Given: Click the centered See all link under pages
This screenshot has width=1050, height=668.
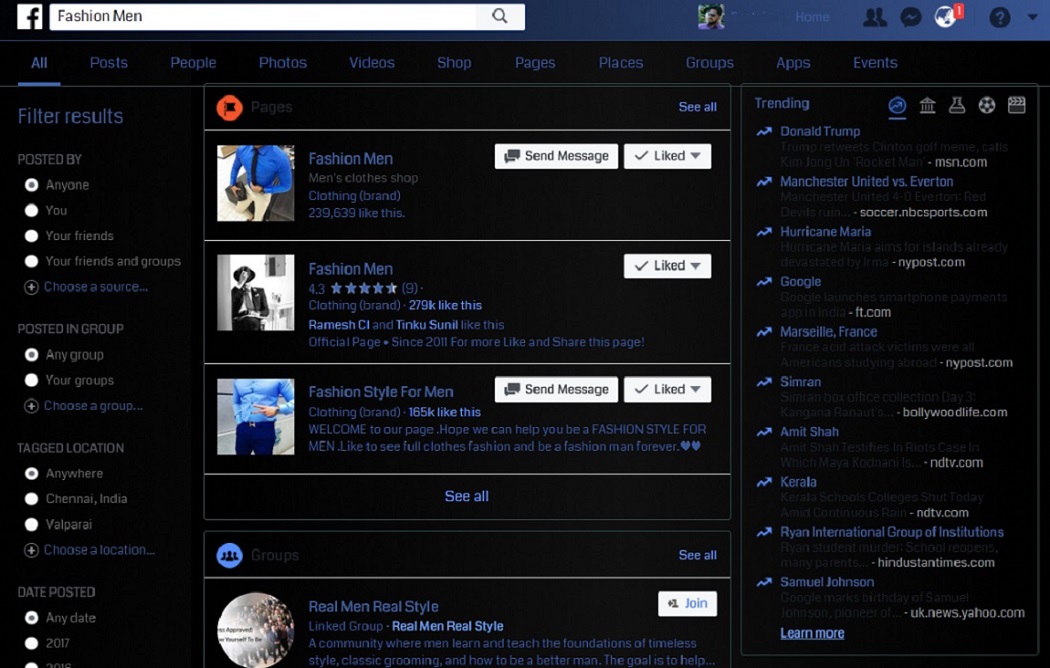Looking at the screenshot, I should point(467,497).
